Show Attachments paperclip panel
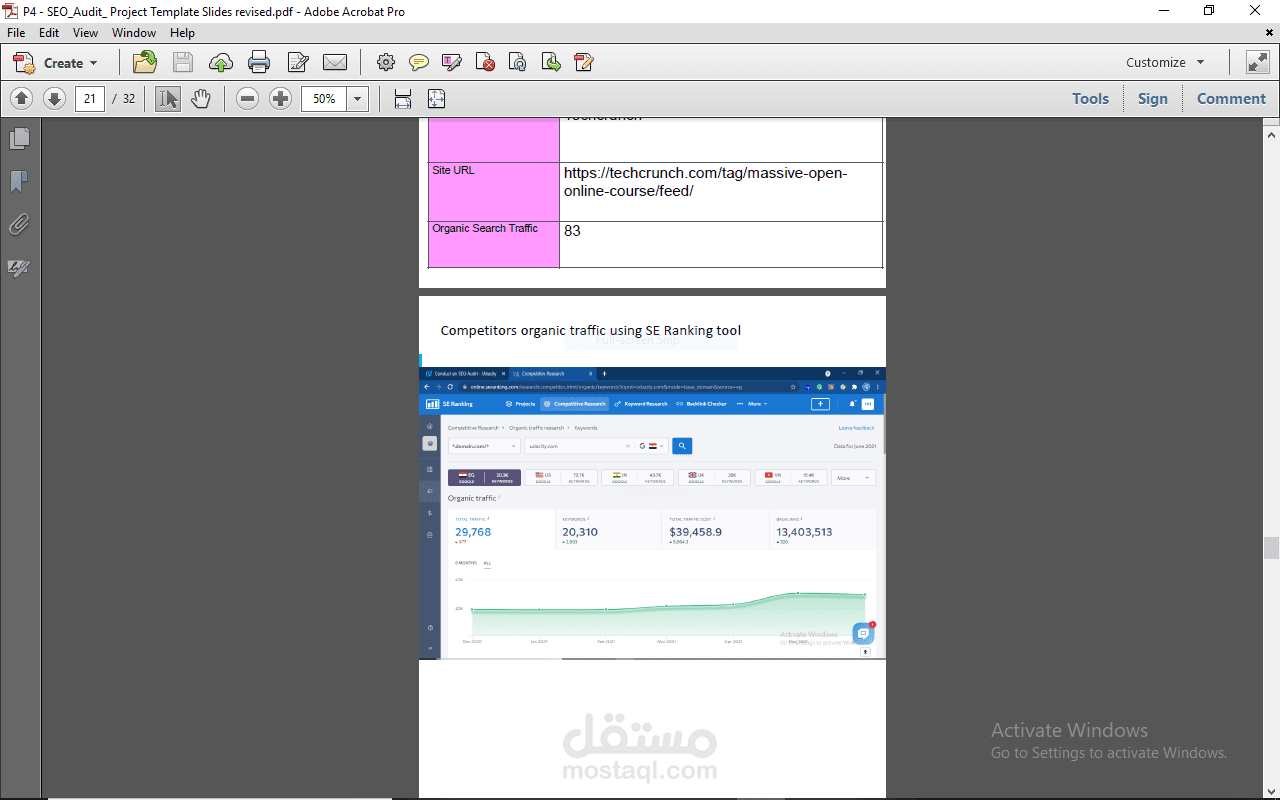The width and height of the screenshot is (1280, 800). (x=19, y=224)
